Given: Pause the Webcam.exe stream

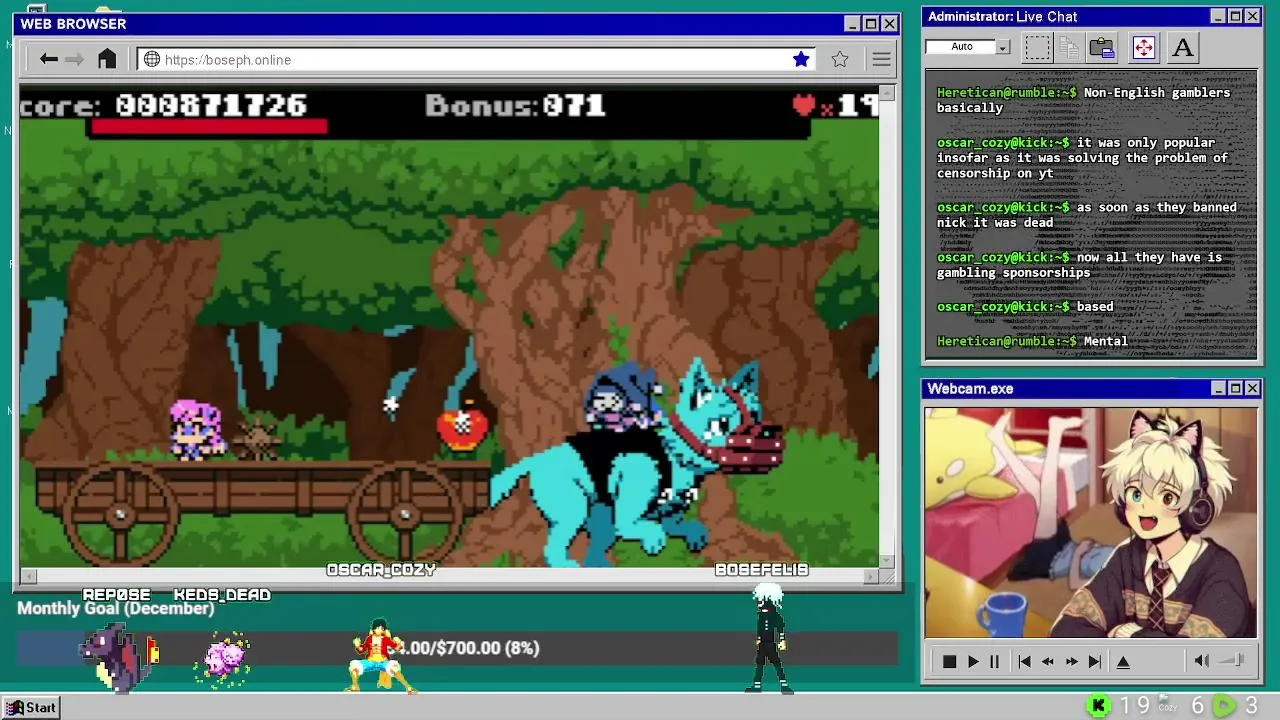Looking at the screenshot, I should [x=994, y=661].
